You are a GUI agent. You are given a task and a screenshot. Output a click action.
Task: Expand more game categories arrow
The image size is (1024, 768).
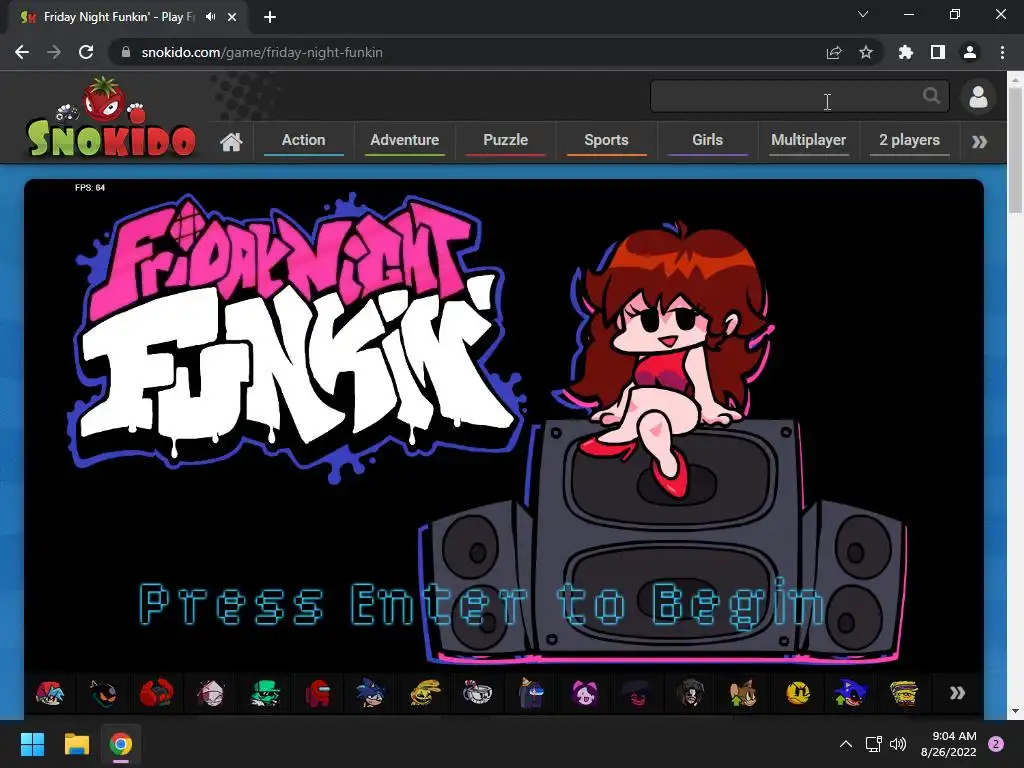979,142
